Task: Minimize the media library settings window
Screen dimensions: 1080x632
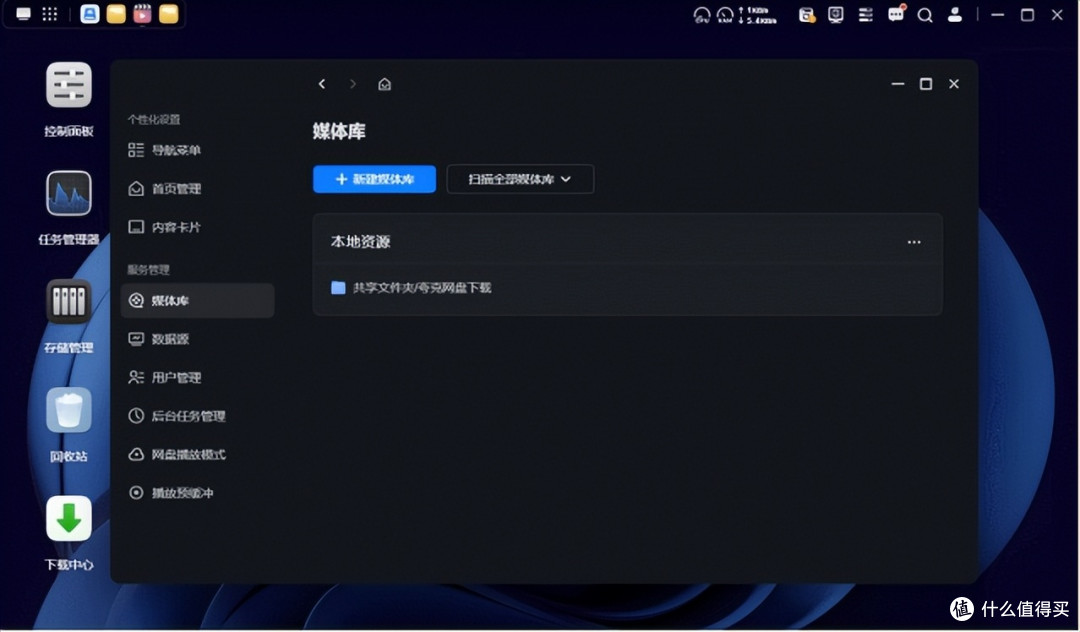Action: 897,84
